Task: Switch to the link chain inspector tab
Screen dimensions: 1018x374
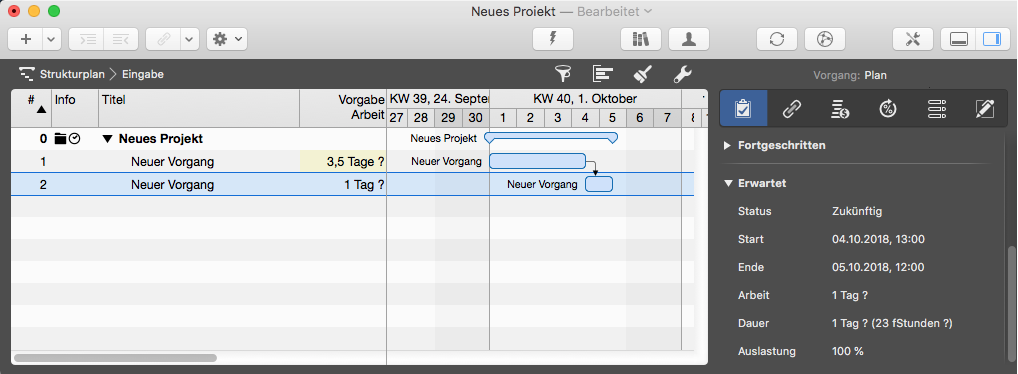Action: point(791,108)
